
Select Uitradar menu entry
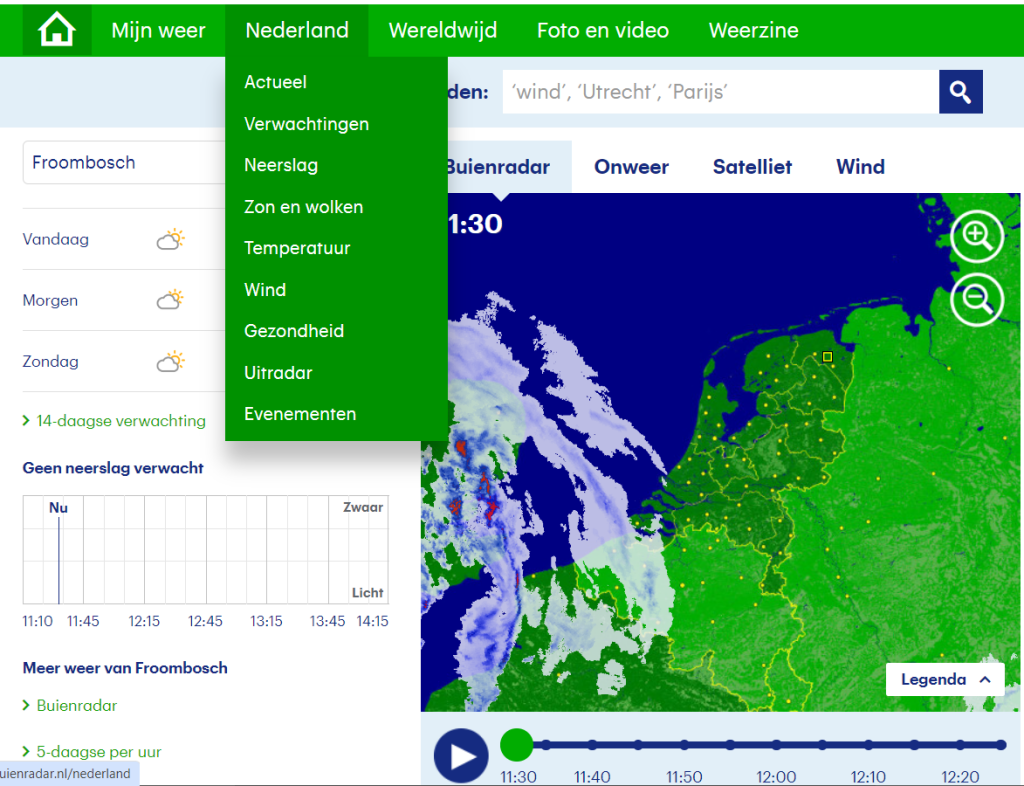278,373
